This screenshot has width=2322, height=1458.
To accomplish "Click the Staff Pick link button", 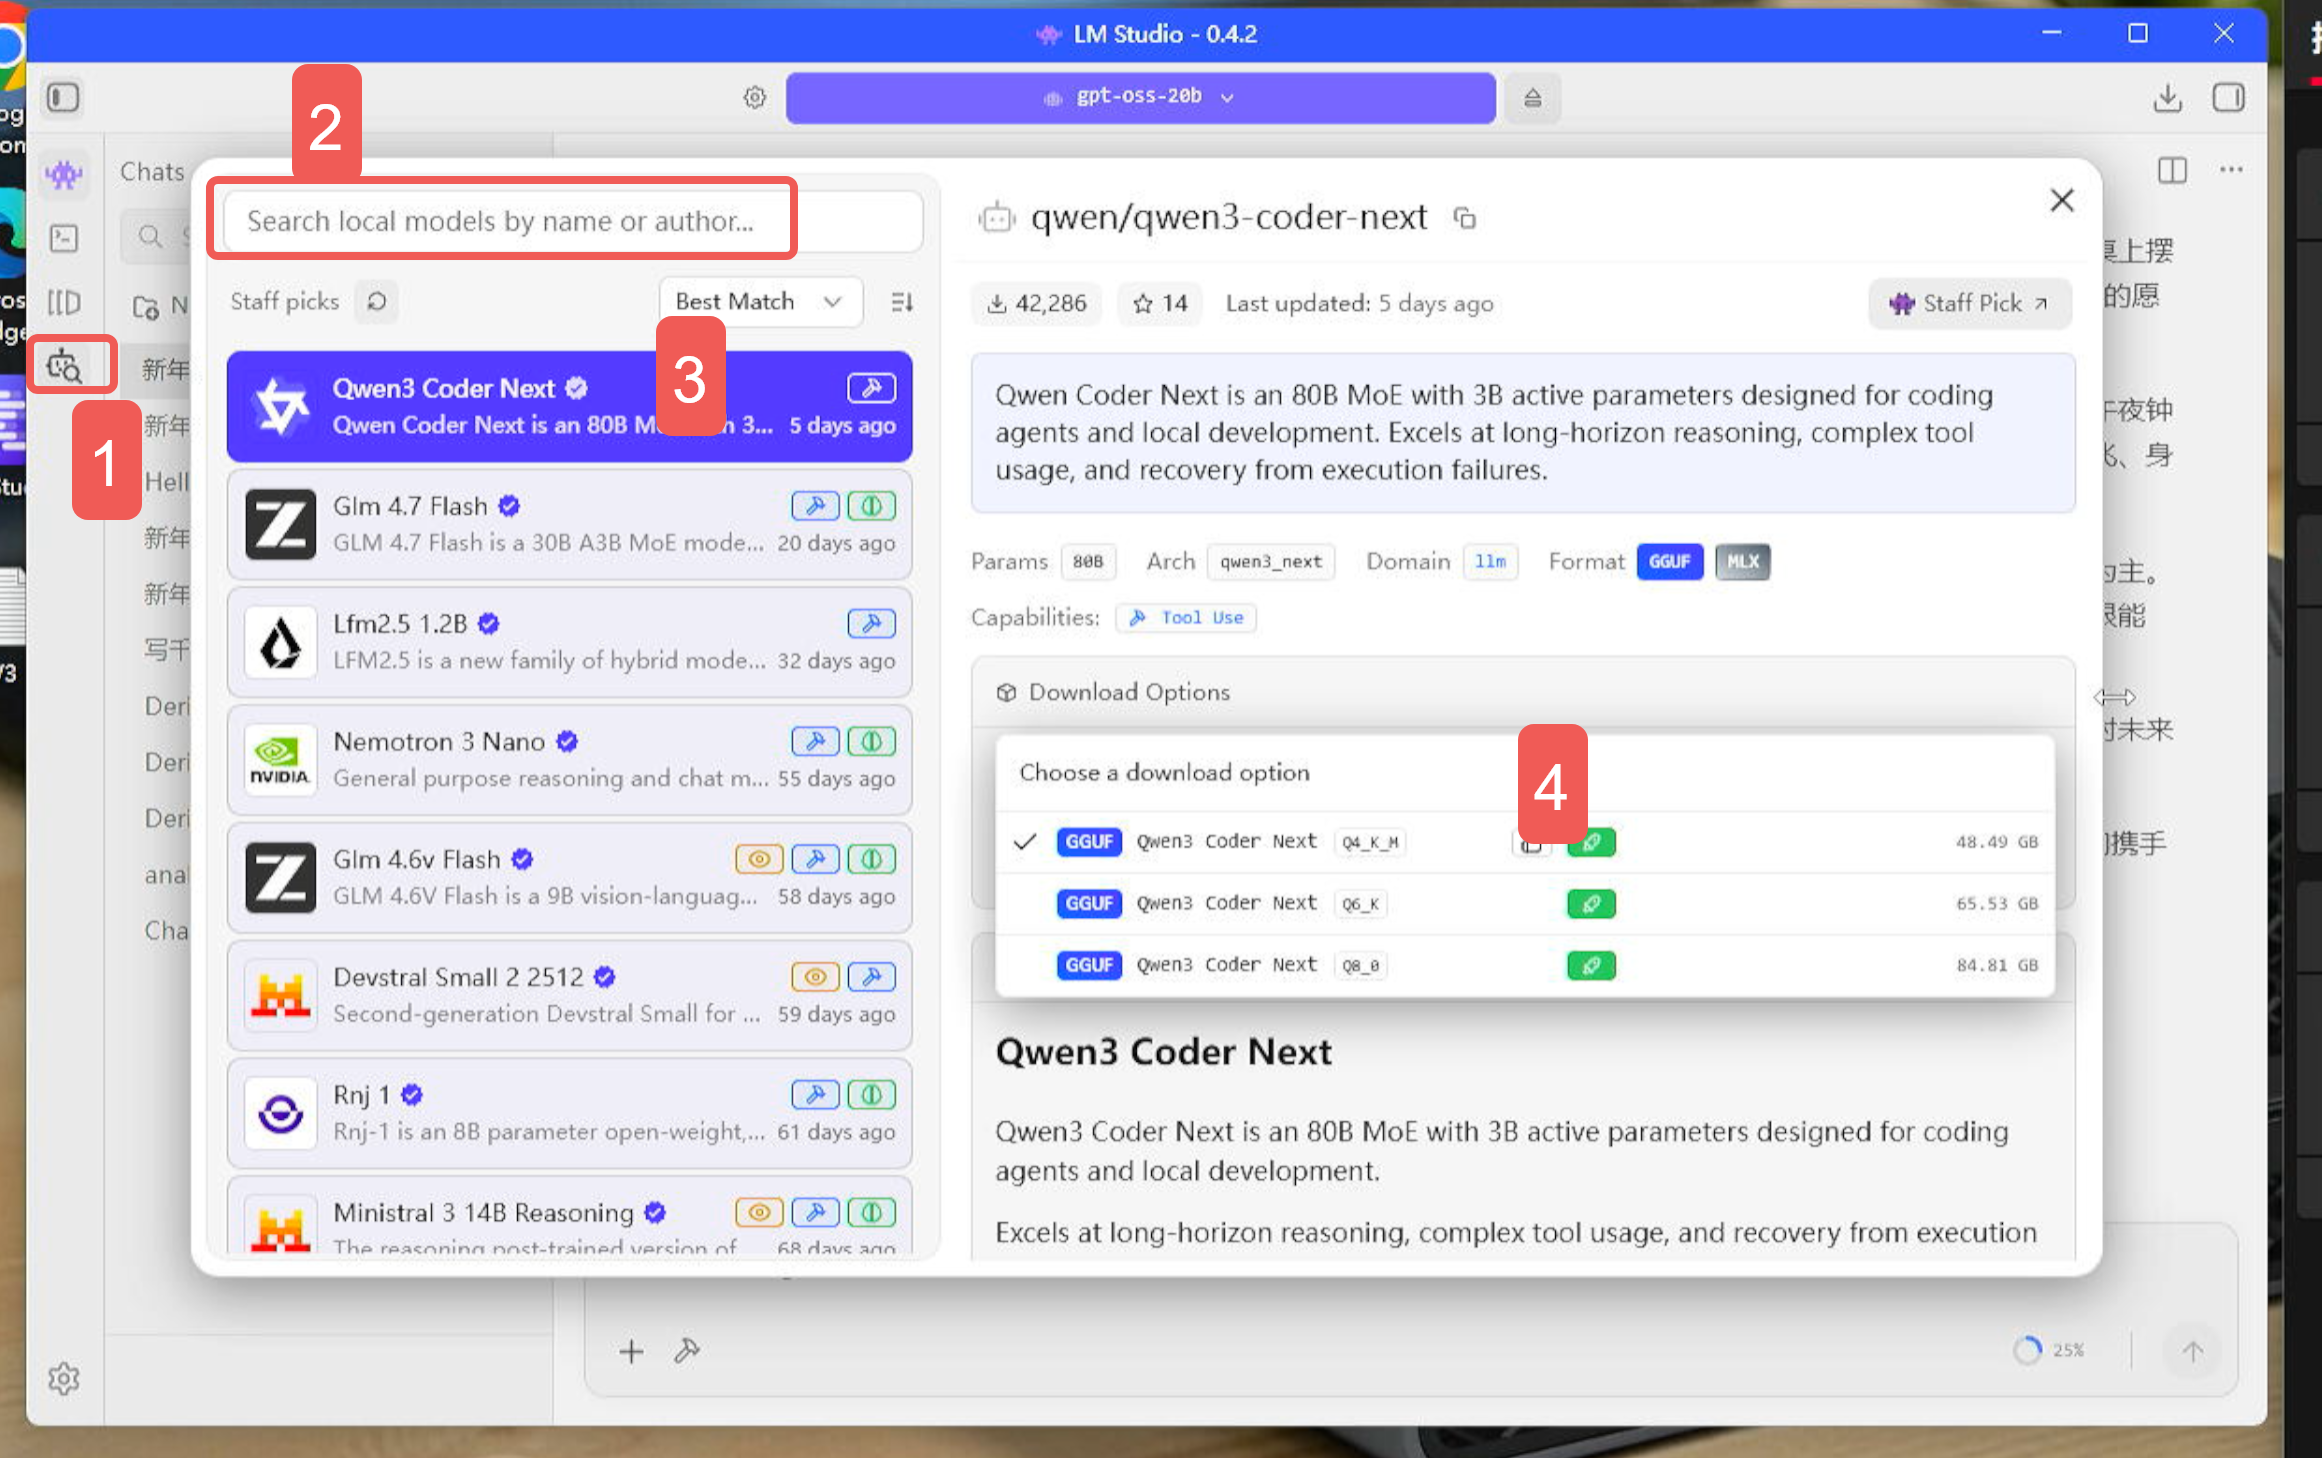I will tap(1969, 304).
